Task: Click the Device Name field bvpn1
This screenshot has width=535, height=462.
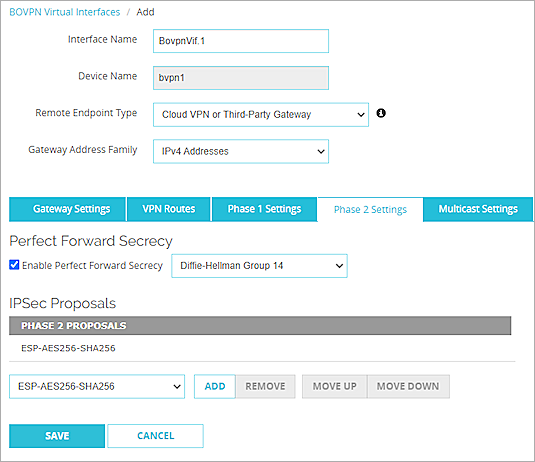Action: (241, 78)
